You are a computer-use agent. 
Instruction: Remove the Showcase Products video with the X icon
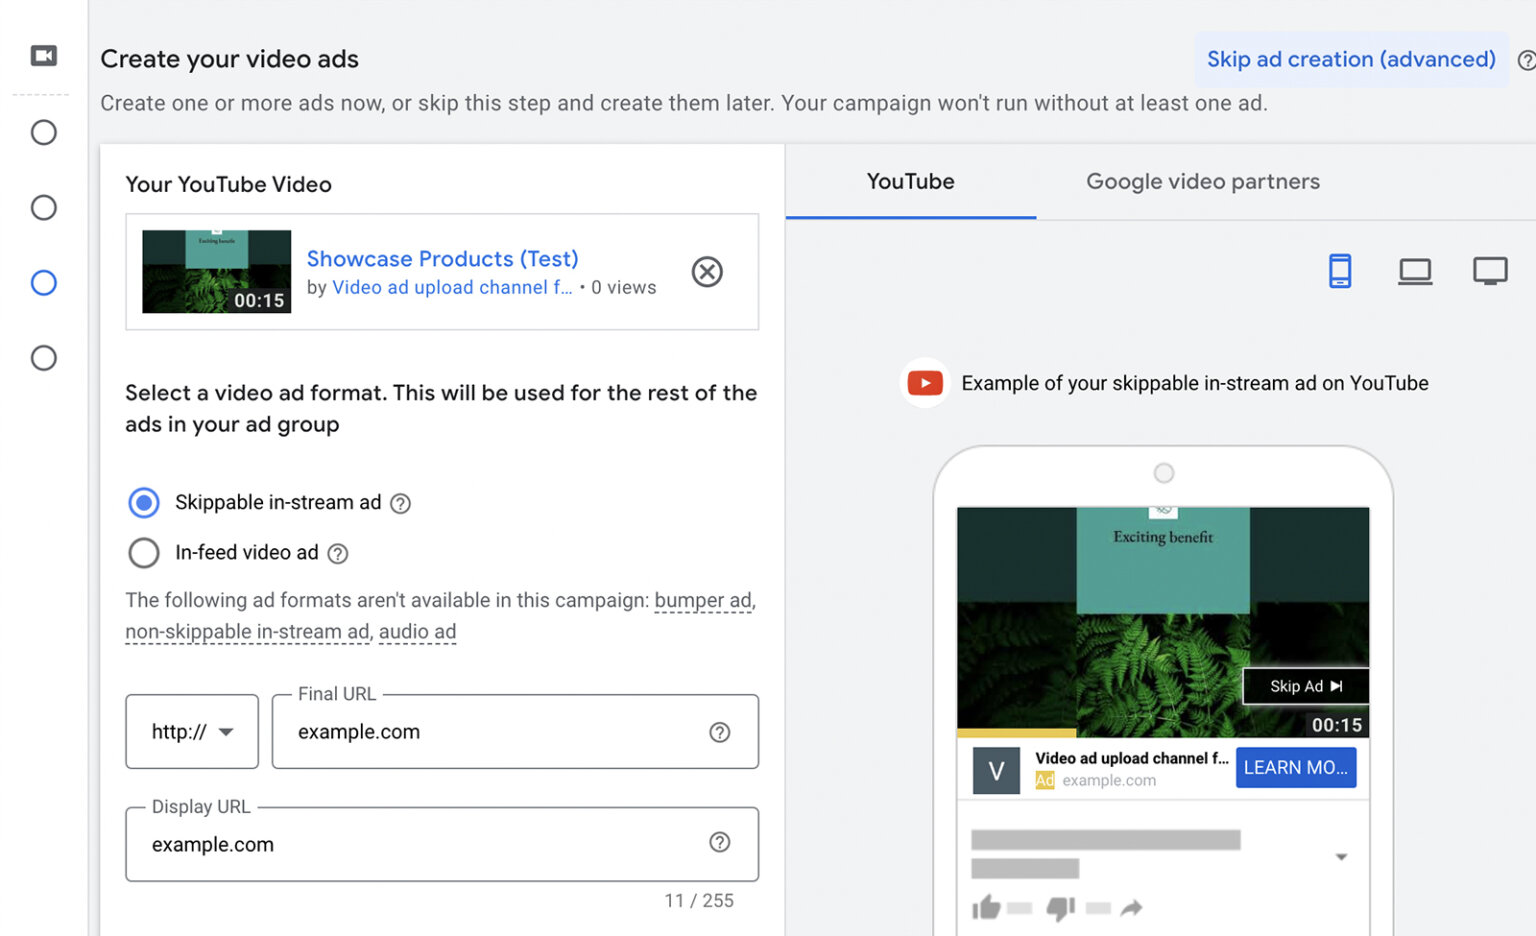pyautogui.click(x=707, y=271)
